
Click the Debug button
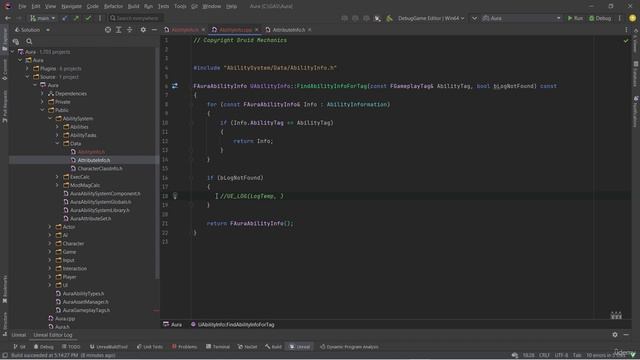click(600, 18)
